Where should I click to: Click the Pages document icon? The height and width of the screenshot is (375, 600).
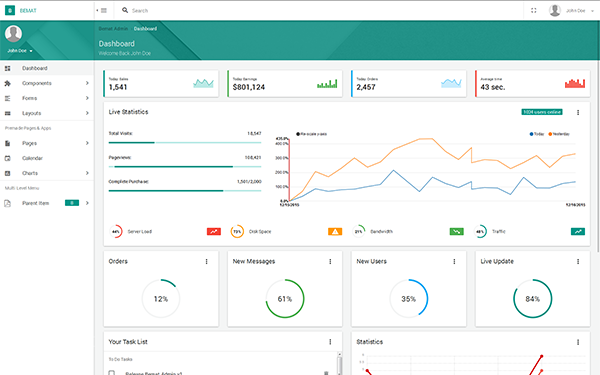tap(7, 143)
